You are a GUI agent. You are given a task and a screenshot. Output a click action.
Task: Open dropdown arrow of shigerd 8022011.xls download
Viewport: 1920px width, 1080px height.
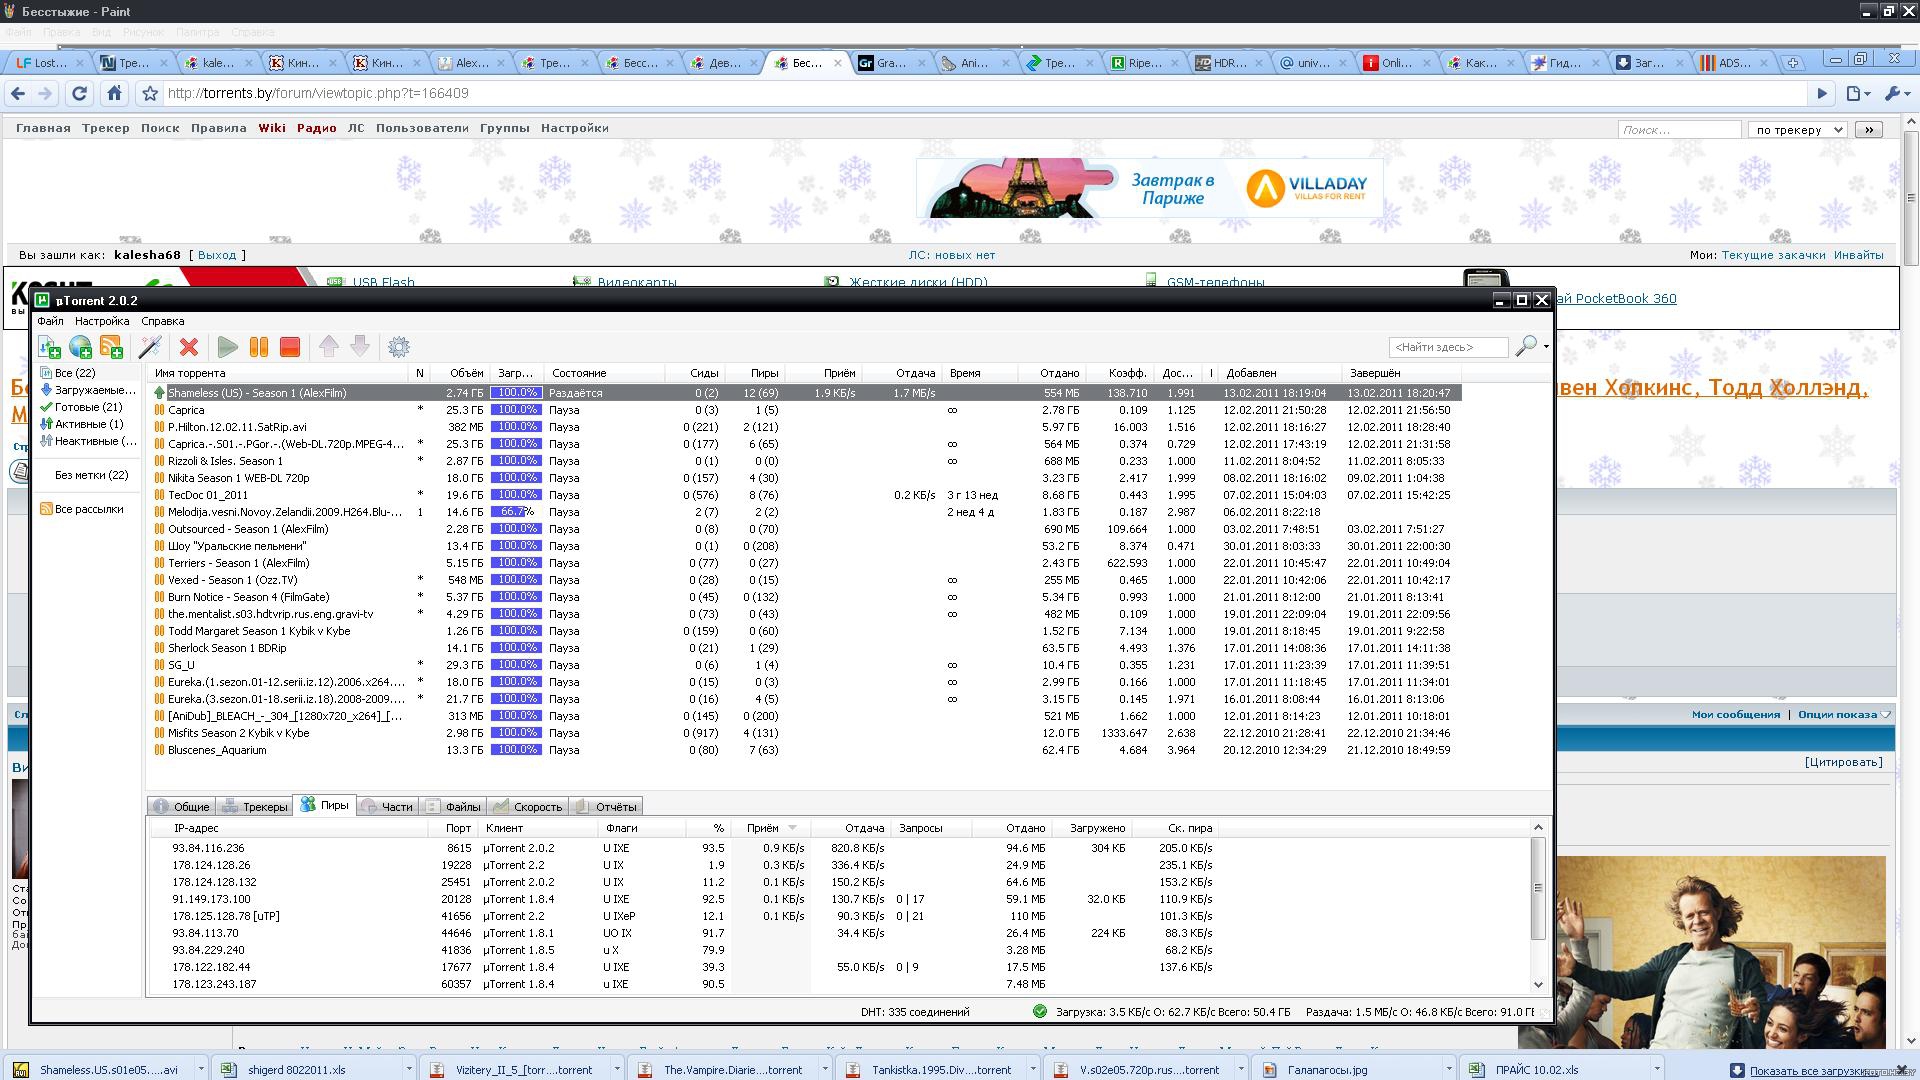click(408, 1069)
